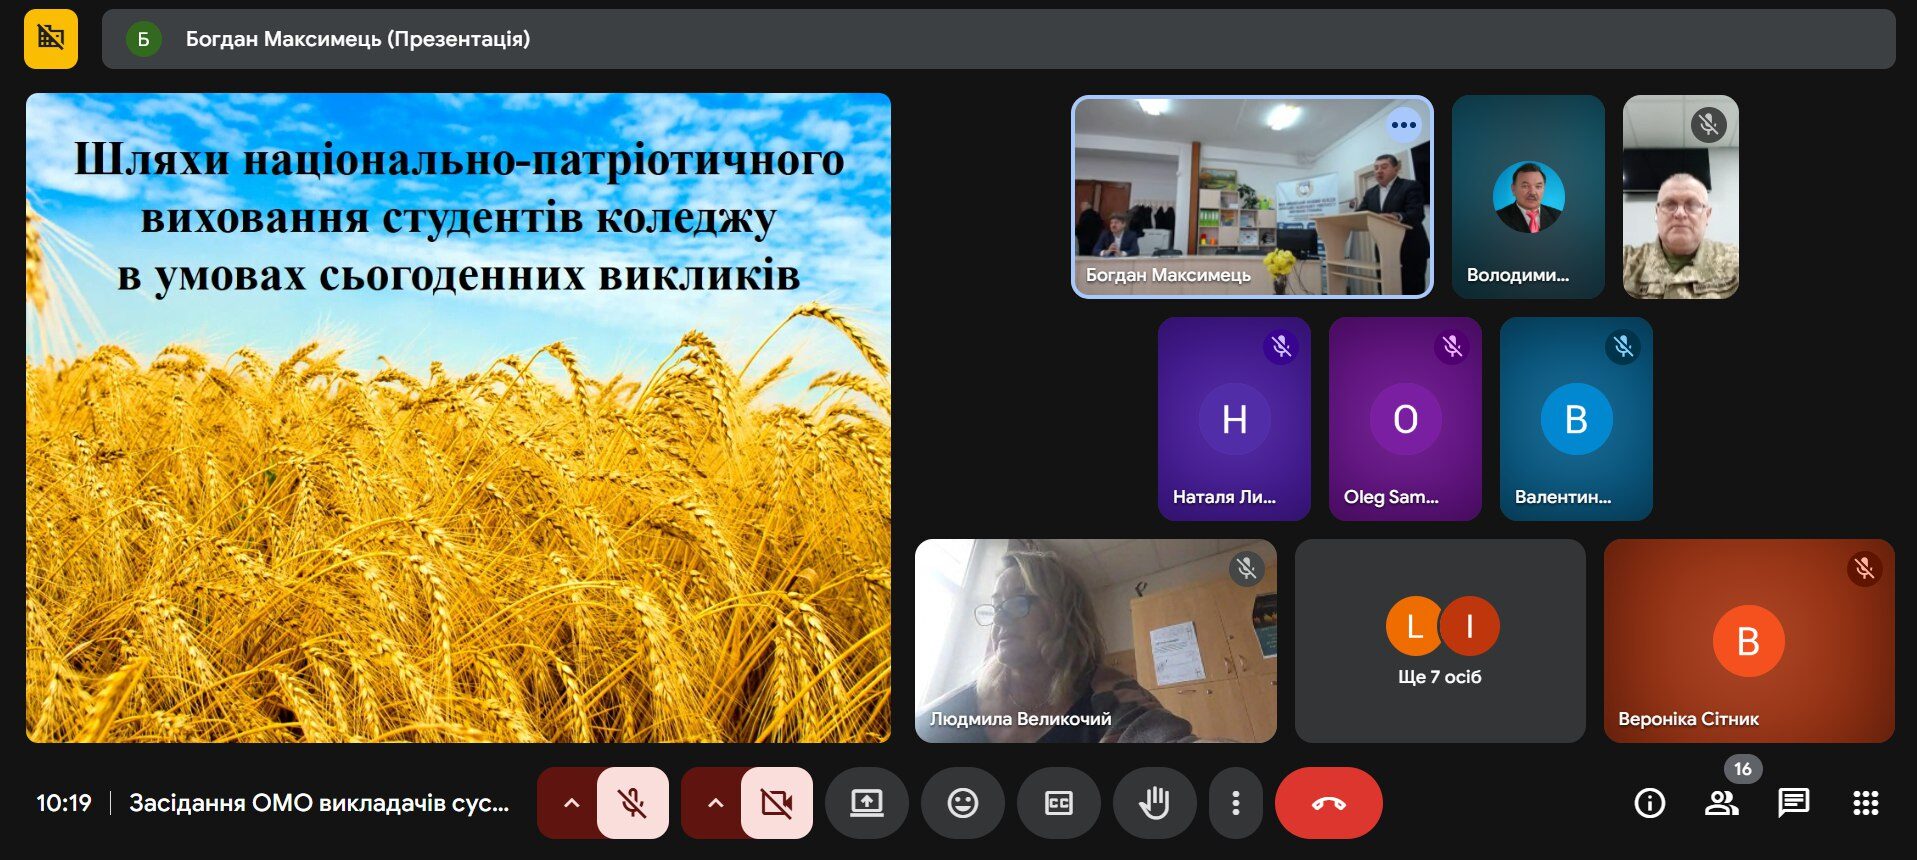Image resolution: width=1917 pixels, height=860 pixels.
Task: Click the "Ще 7 осіб" tile
Action: (x=1439, y=641)
